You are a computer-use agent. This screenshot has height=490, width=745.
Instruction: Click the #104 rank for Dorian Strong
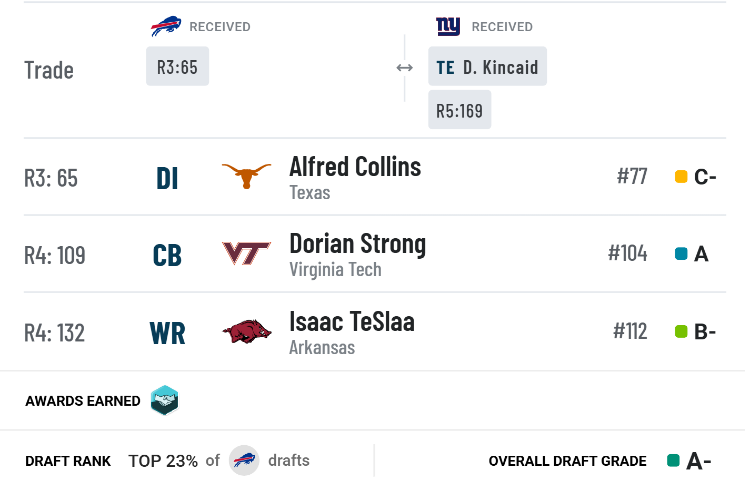click(628, 253)
